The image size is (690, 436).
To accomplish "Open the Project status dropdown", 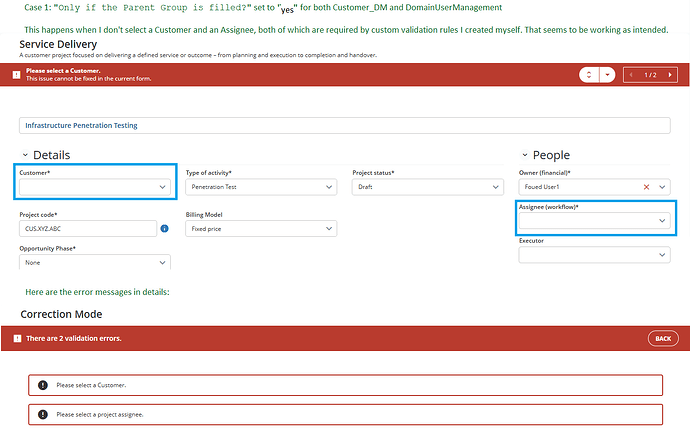I will click(x=428, y=187).
